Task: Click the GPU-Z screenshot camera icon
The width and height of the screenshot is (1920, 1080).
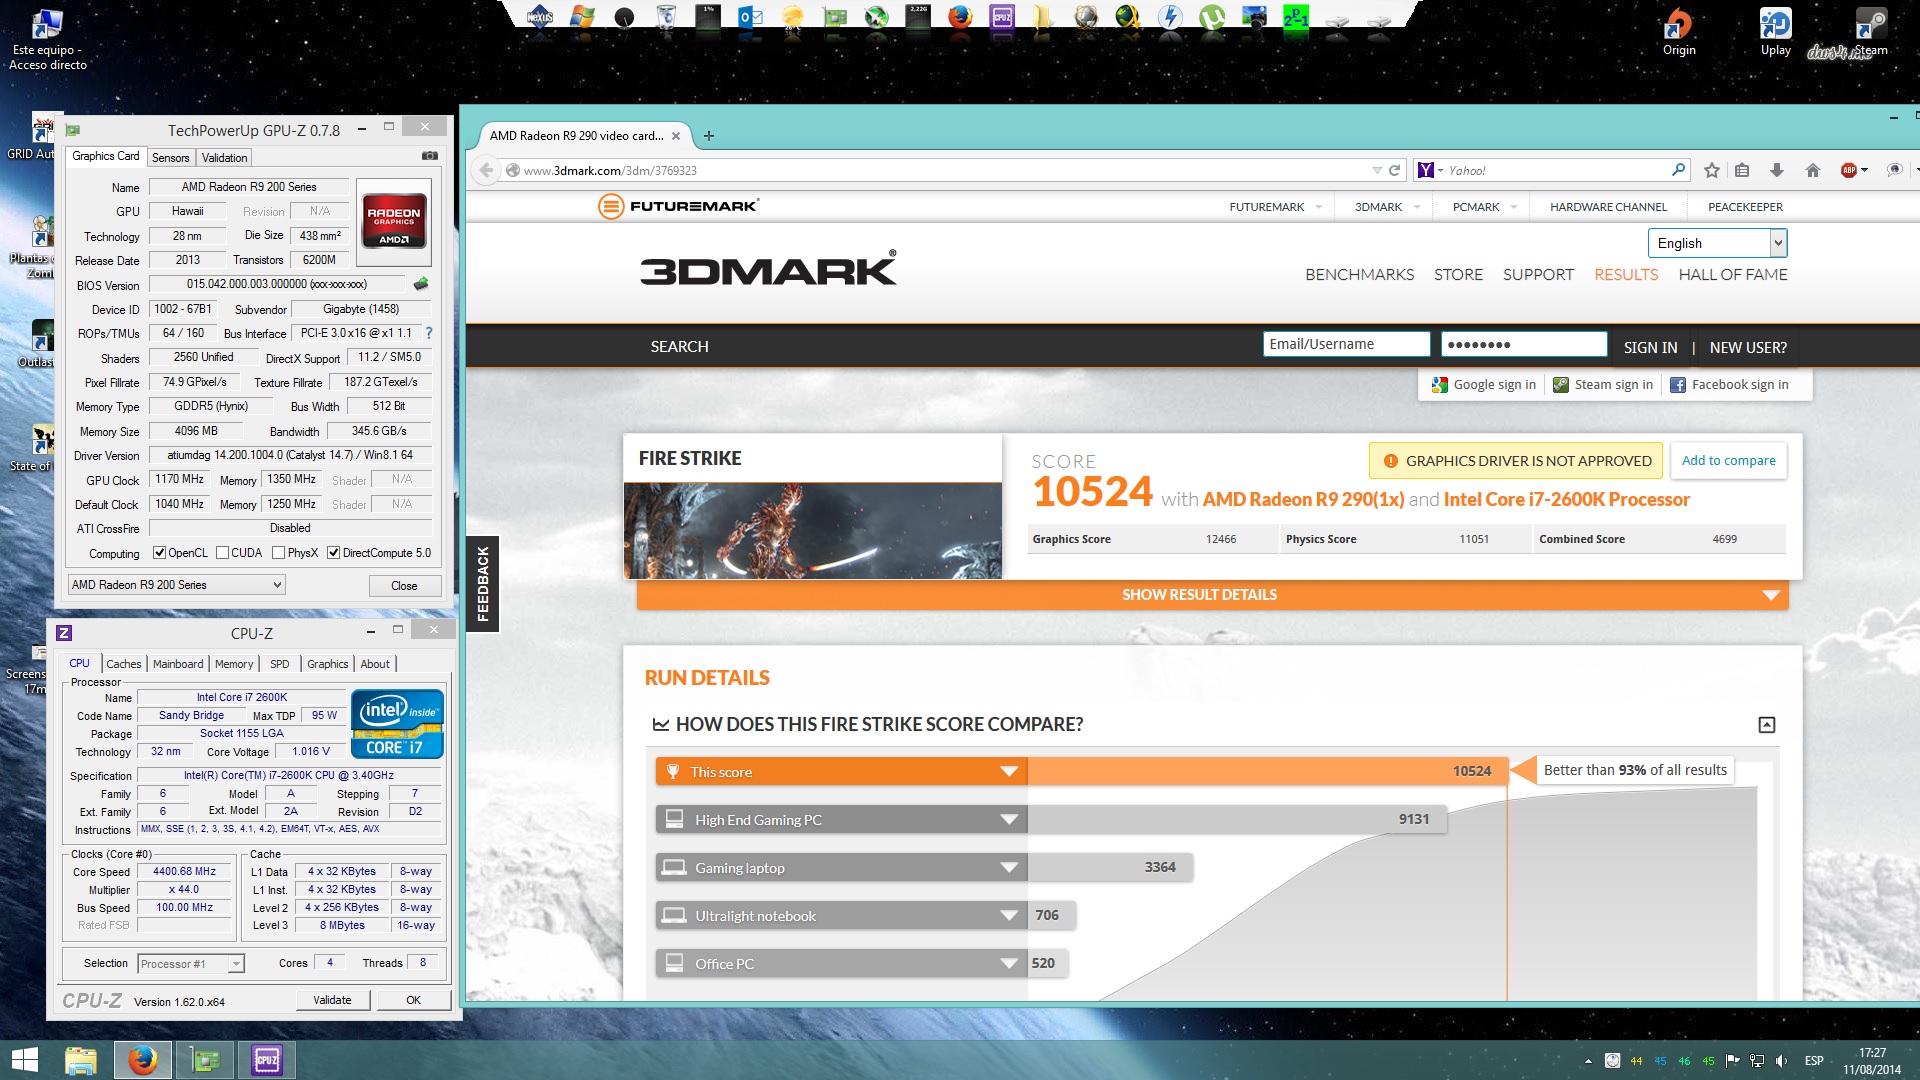Action: (429, 156)
